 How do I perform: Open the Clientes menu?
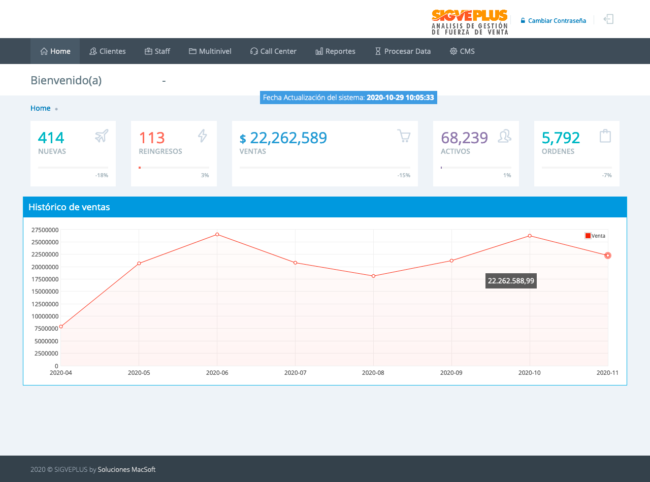point(107,51)
